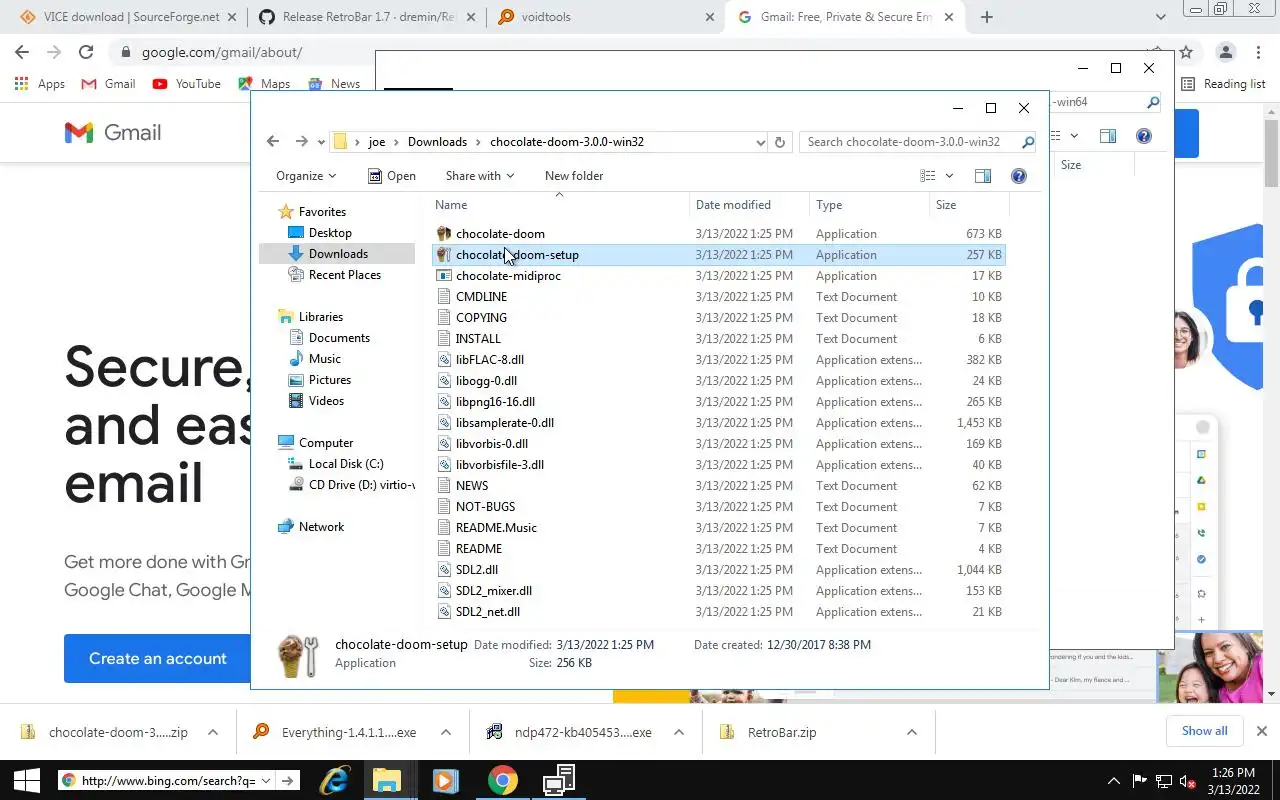Open Chrome from the taskbar

point(502,780)
